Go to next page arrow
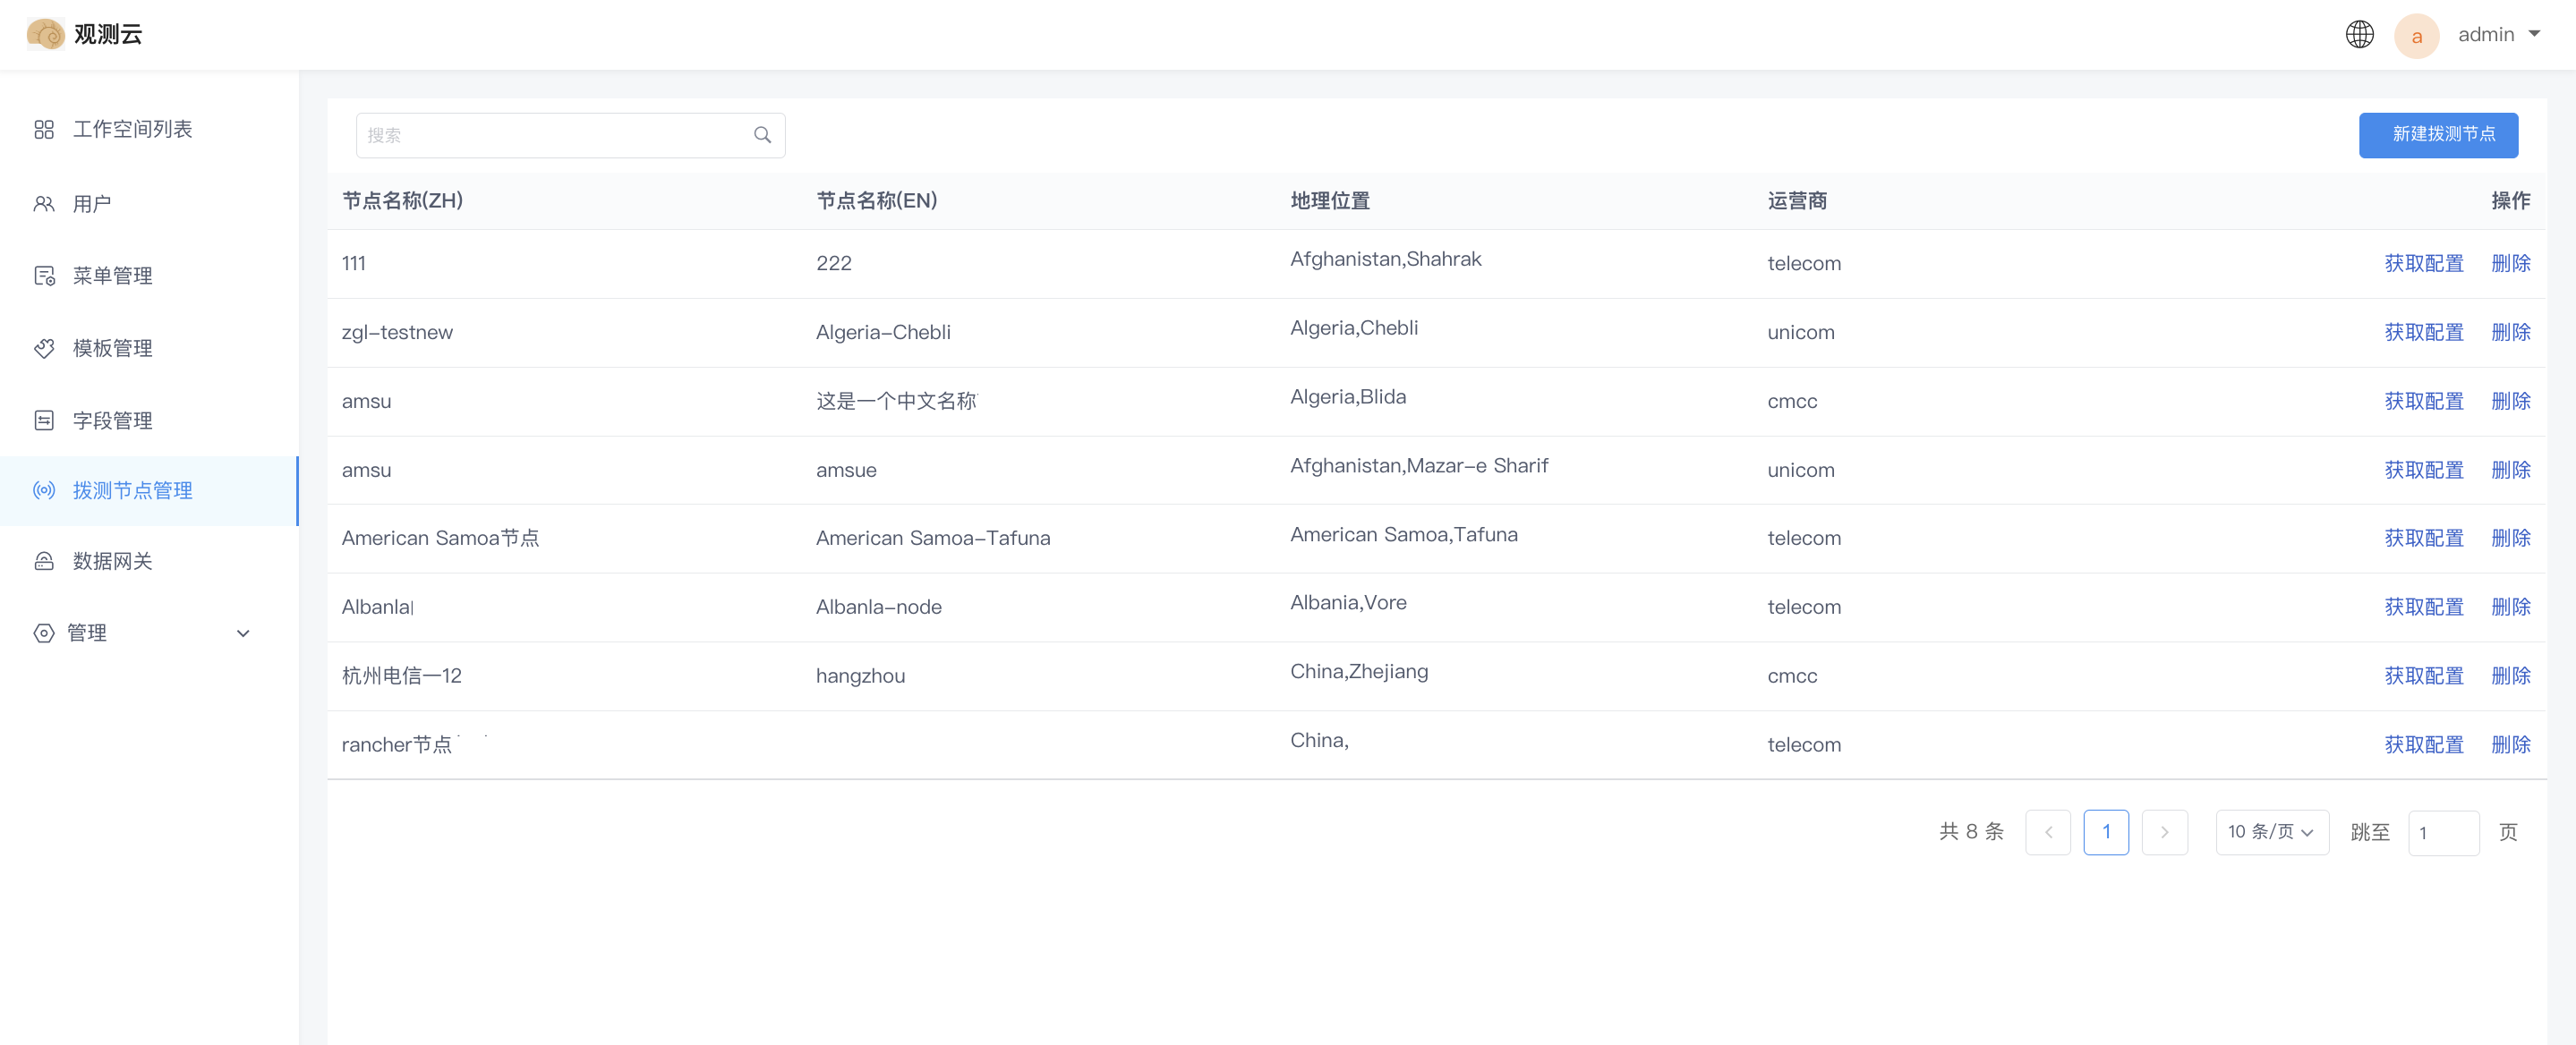The height and width of the screenshot is (1045, 2576). pyautogui.click(x=2164, y=832)
